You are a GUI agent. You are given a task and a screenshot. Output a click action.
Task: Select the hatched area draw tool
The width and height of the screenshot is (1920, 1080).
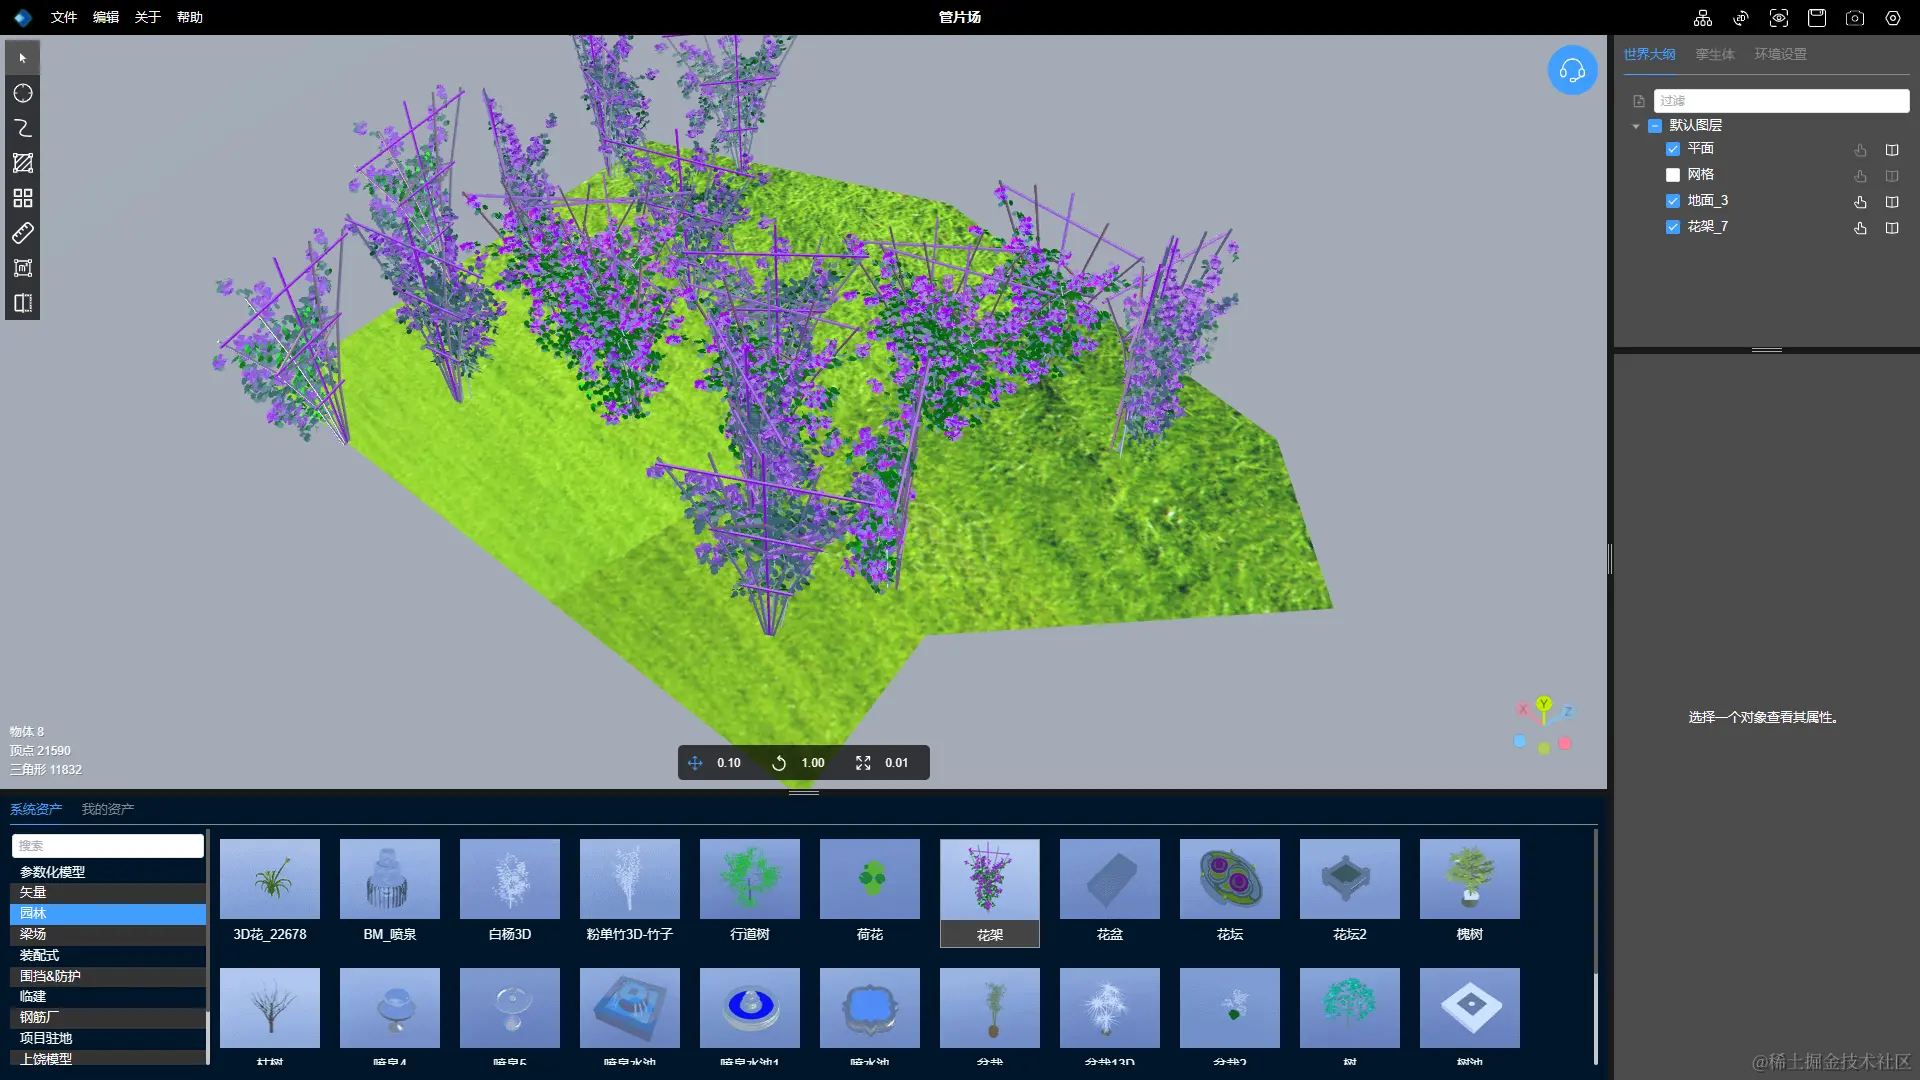pos(22,163)
